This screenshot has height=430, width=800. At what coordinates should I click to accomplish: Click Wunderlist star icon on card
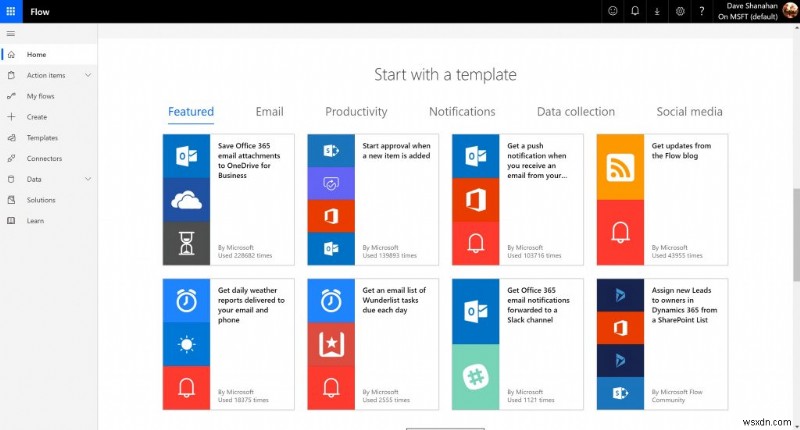click(331, 344)
